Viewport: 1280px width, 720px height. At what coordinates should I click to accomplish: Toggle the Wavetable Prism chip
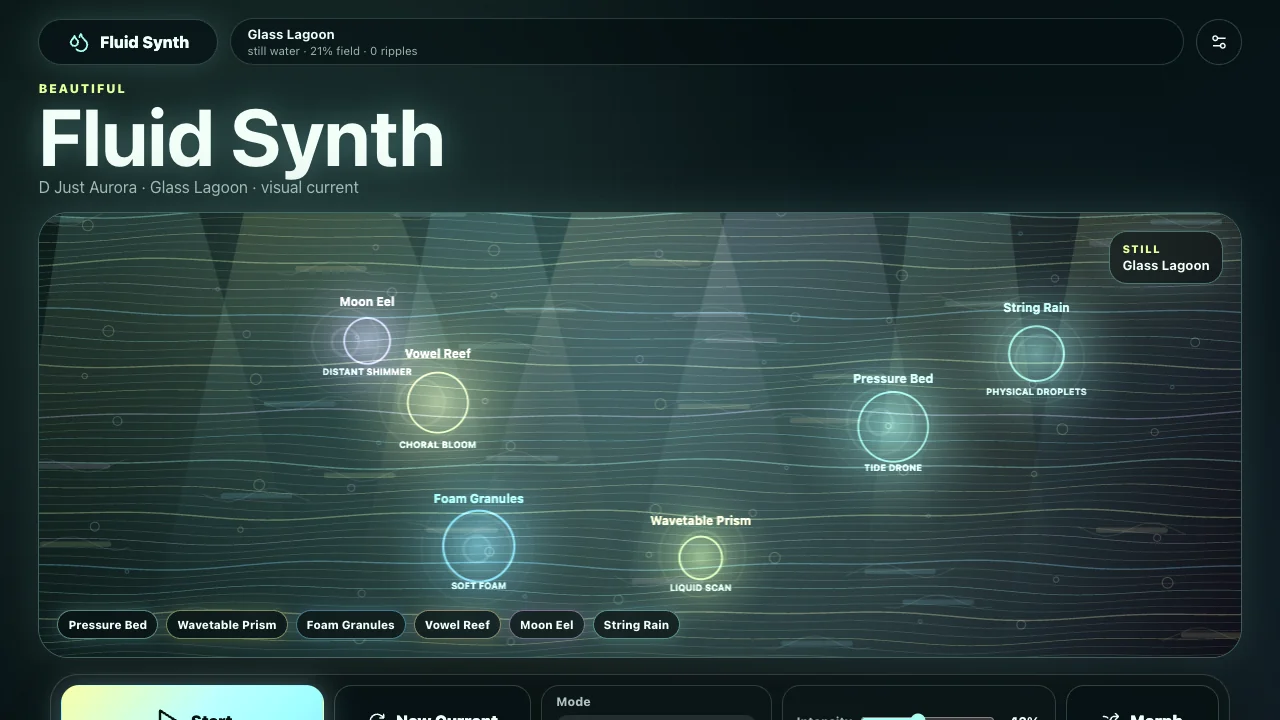[227, 625]
